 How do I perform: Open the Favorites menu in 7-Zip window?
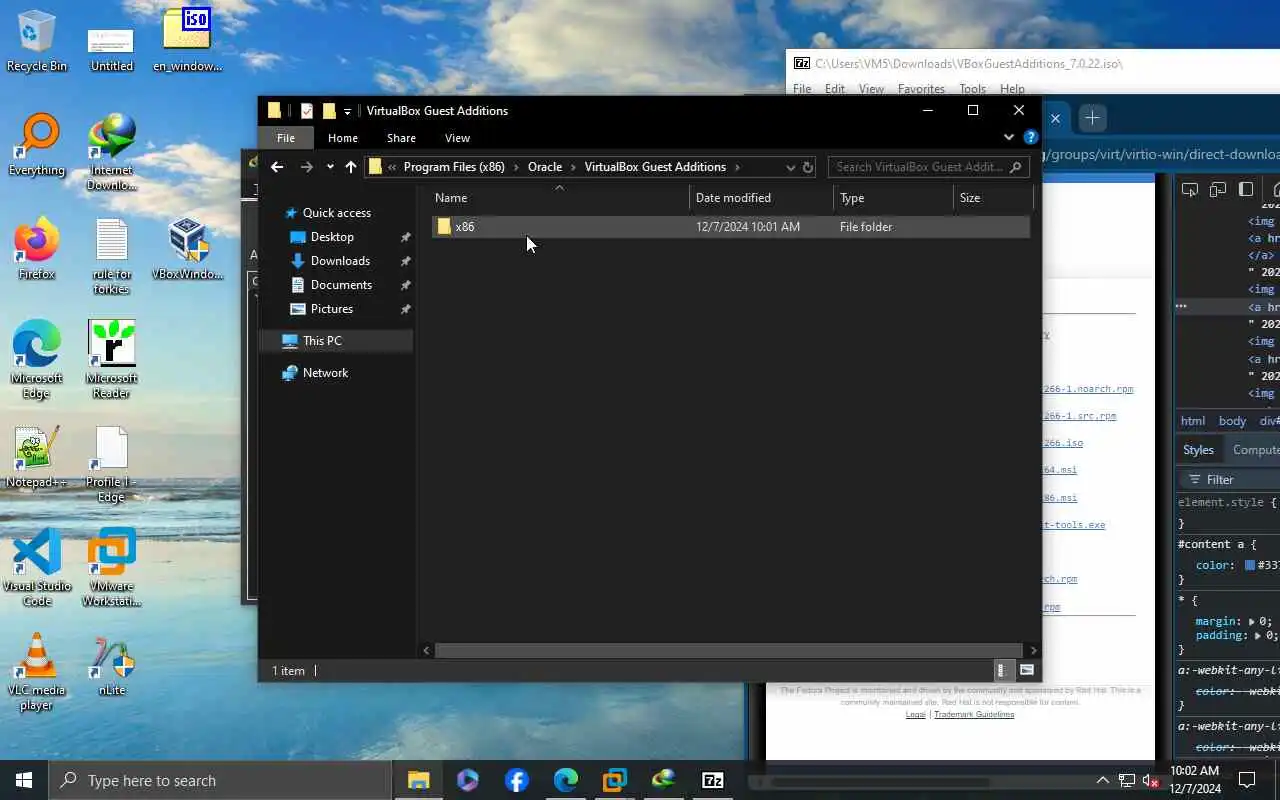[x=921, y=89]
